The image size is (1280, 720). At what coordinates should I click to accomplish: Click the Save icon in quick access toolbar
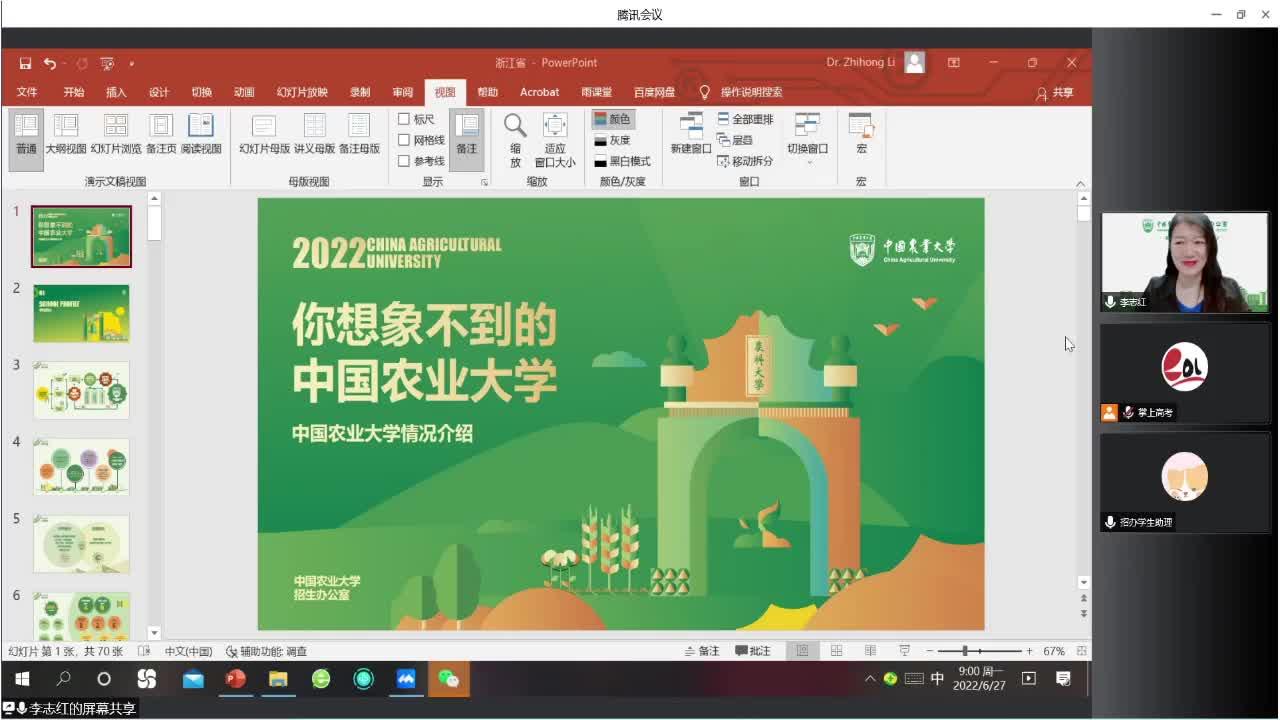(x=25, y=63)
